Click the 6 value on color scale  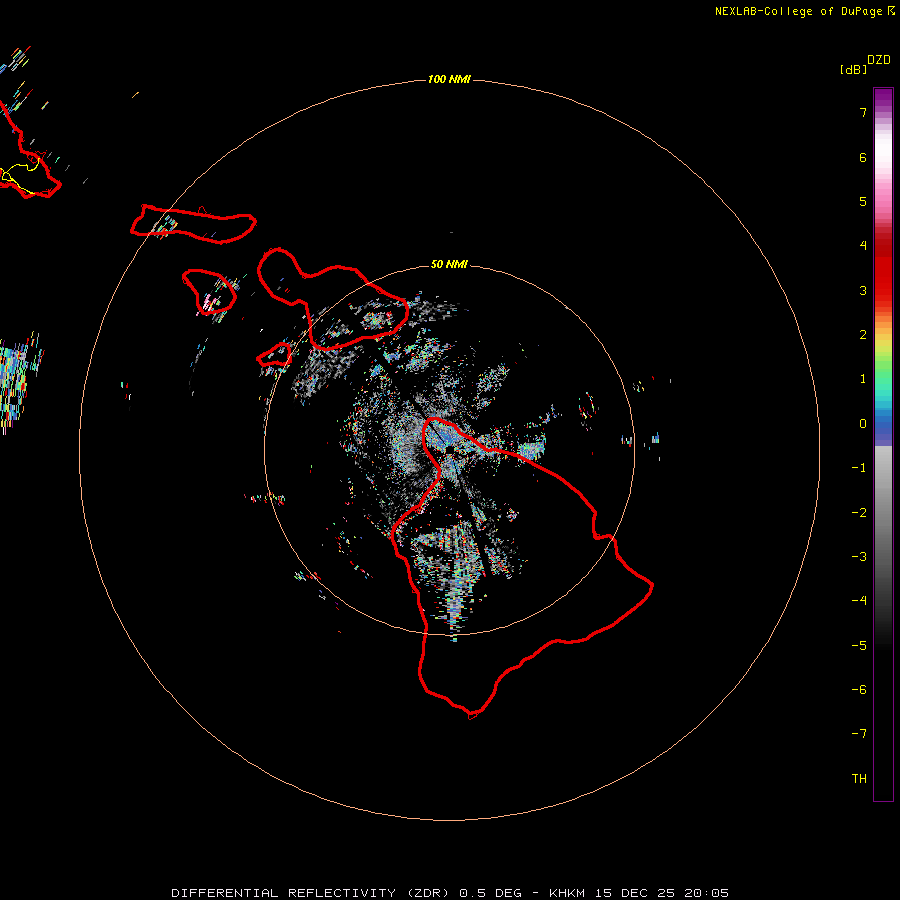(x=863, y=157)
